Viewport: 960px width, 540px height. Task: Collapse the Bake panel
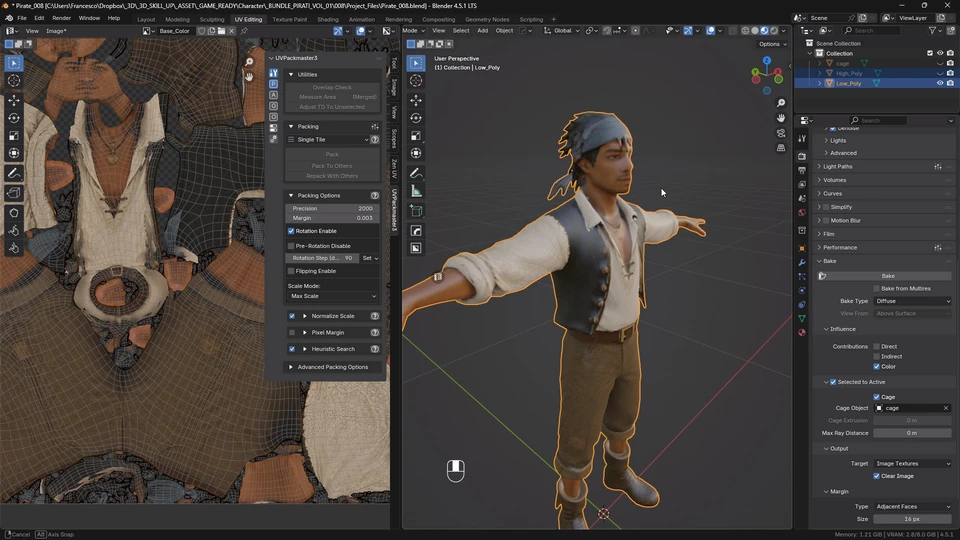(829, 261)
